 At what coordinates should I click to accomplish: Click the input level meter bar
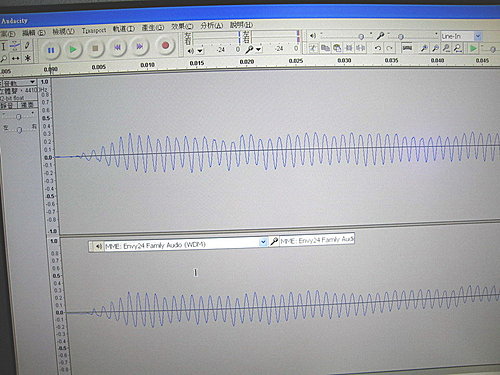[275, 36]
